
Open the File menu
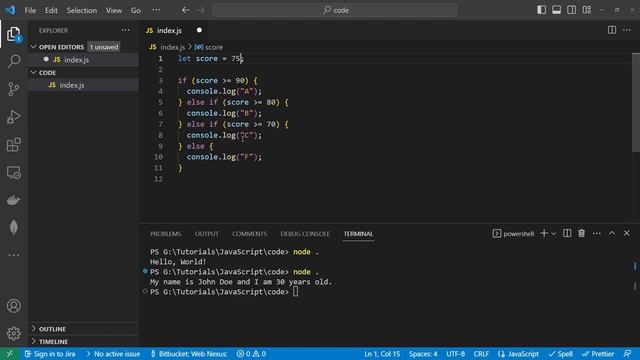30,10
